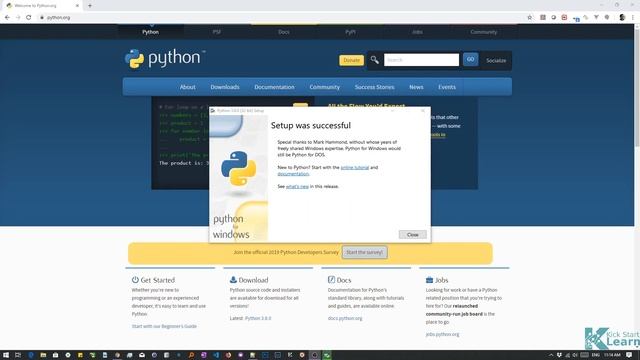The height and width of the screenshot is (360, 640).
Task: Show hidden tray icons with chevron
Action: (x=551, y=355)
